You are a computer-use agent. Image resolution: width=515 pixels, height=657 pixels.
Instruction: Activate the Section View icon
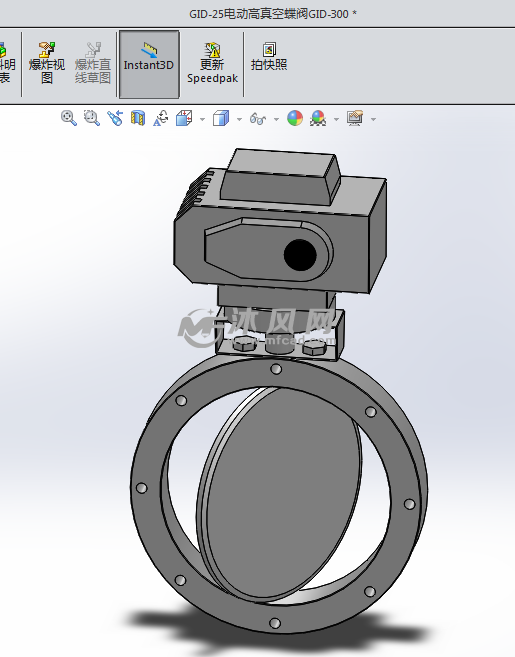coord(137,118)
